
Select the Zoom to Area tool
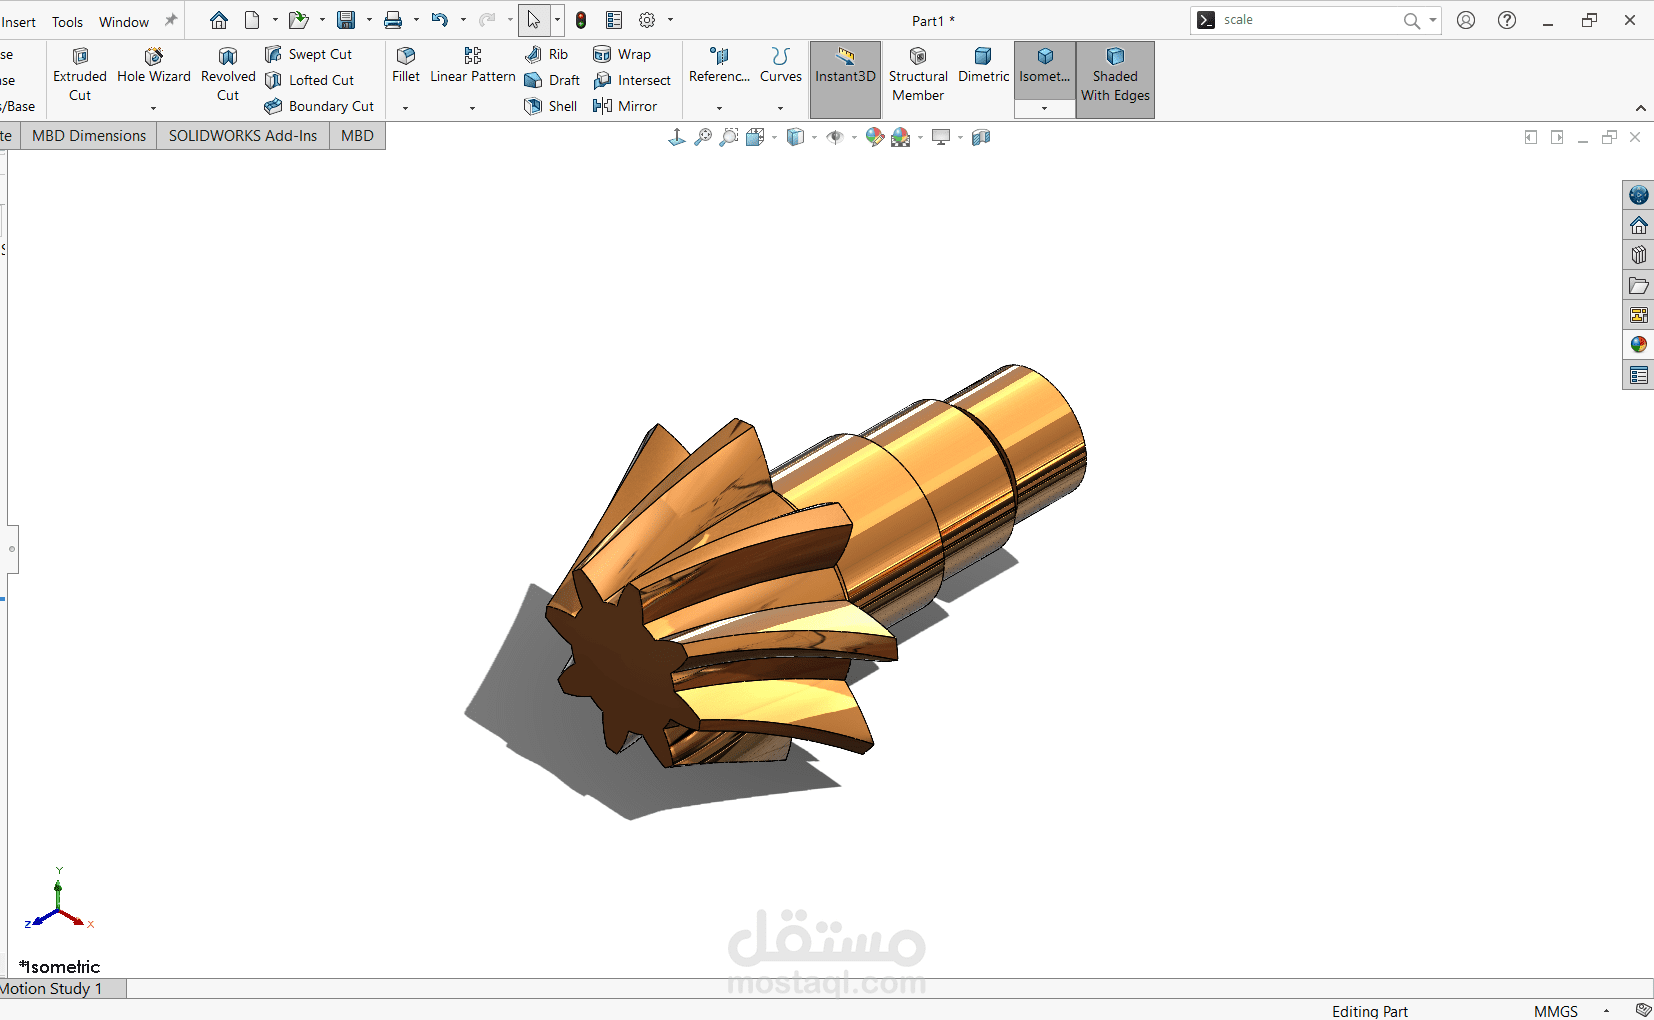(729, 137)
